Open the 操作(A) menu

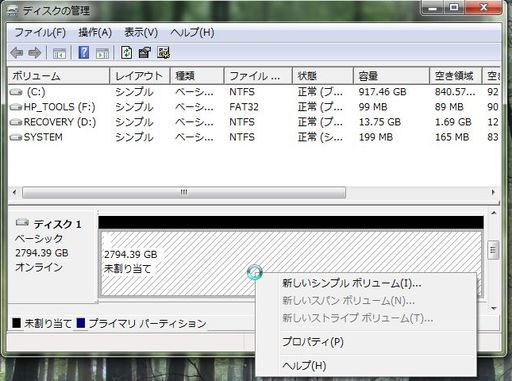pyautogui.click(x=95, y=32)
